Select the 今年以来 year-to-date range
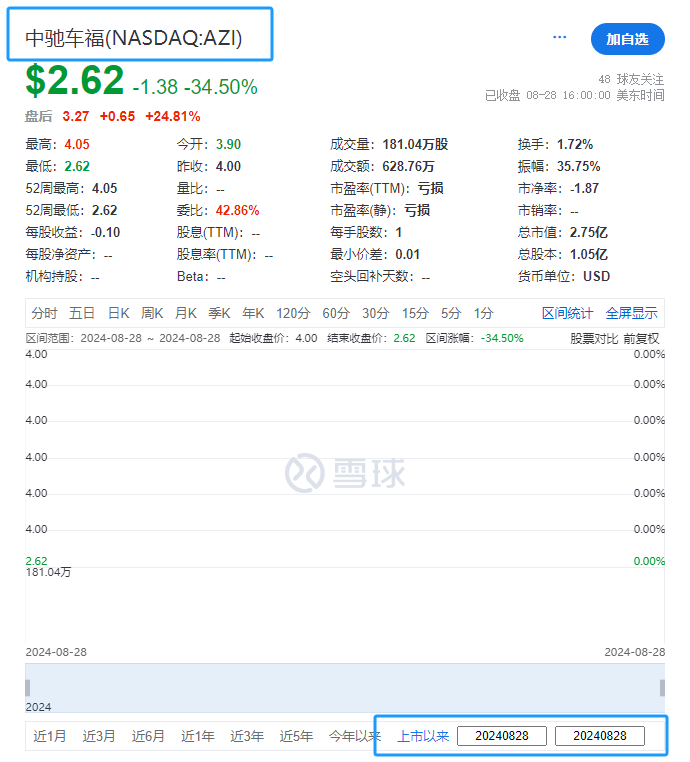Screen dimensions: 690x762 pyautogui.click(x=354, y=736)
